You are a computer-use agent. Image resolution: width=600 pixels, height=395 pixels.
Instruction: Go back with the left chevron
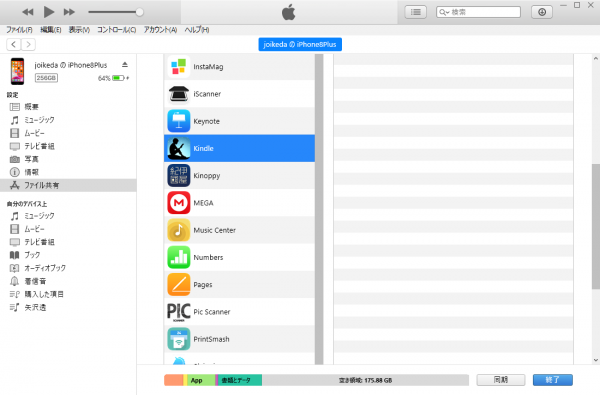[14, 44]
